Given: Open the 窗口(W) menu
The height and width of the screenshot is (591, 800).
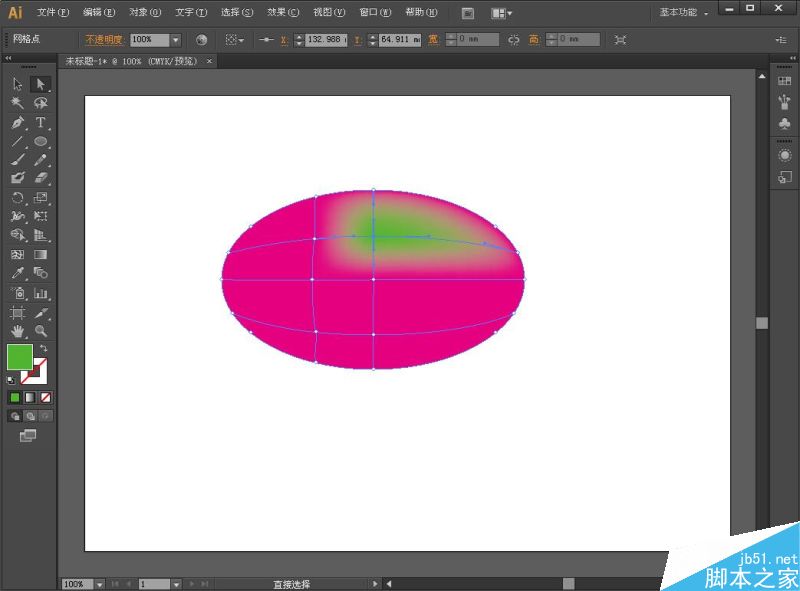Looking at the screenshot, I should click(x=376, y=12).
